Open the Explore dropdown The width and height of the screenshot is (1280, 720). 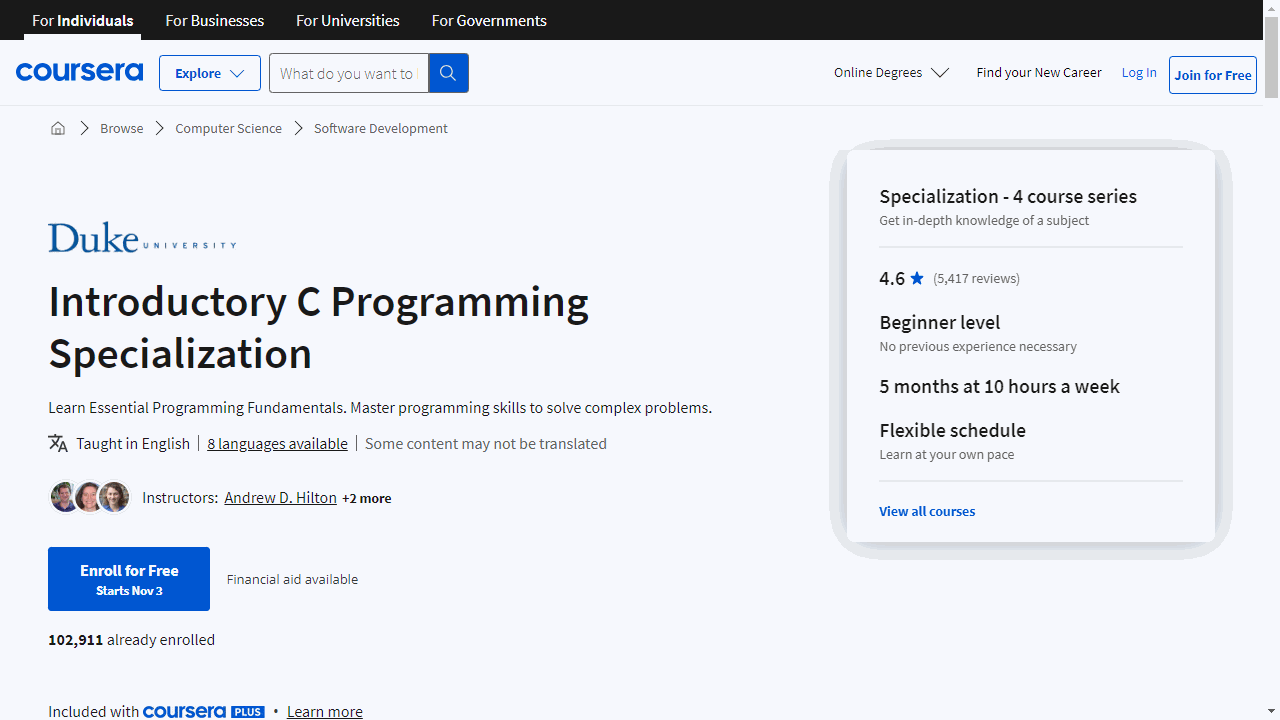coord(210,73)
